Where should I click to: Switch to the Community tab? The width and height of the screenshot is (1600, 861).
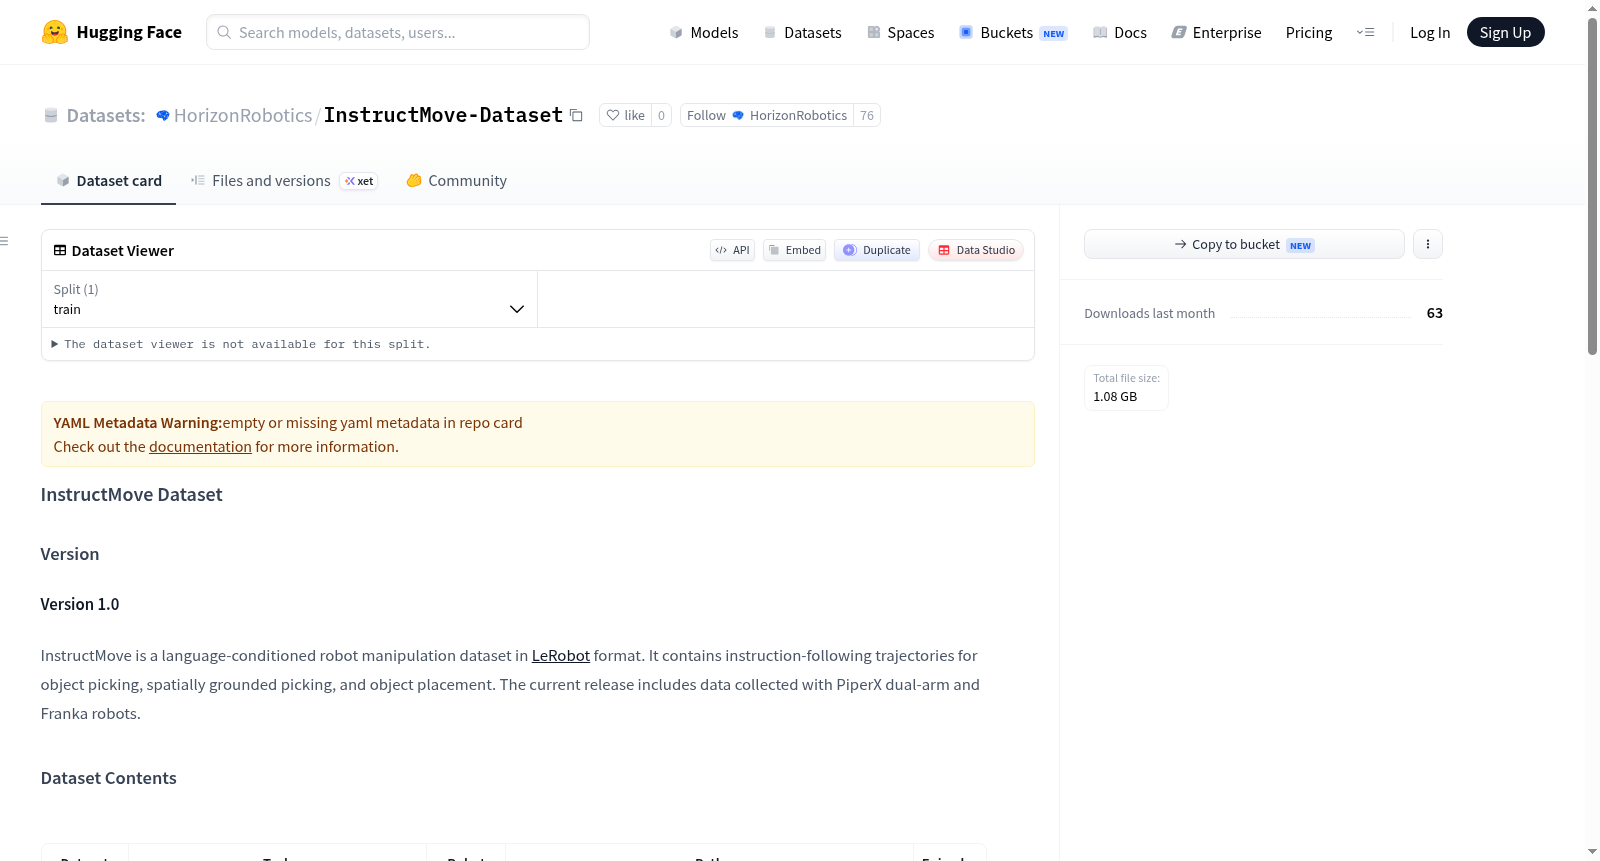pos(456,181)
